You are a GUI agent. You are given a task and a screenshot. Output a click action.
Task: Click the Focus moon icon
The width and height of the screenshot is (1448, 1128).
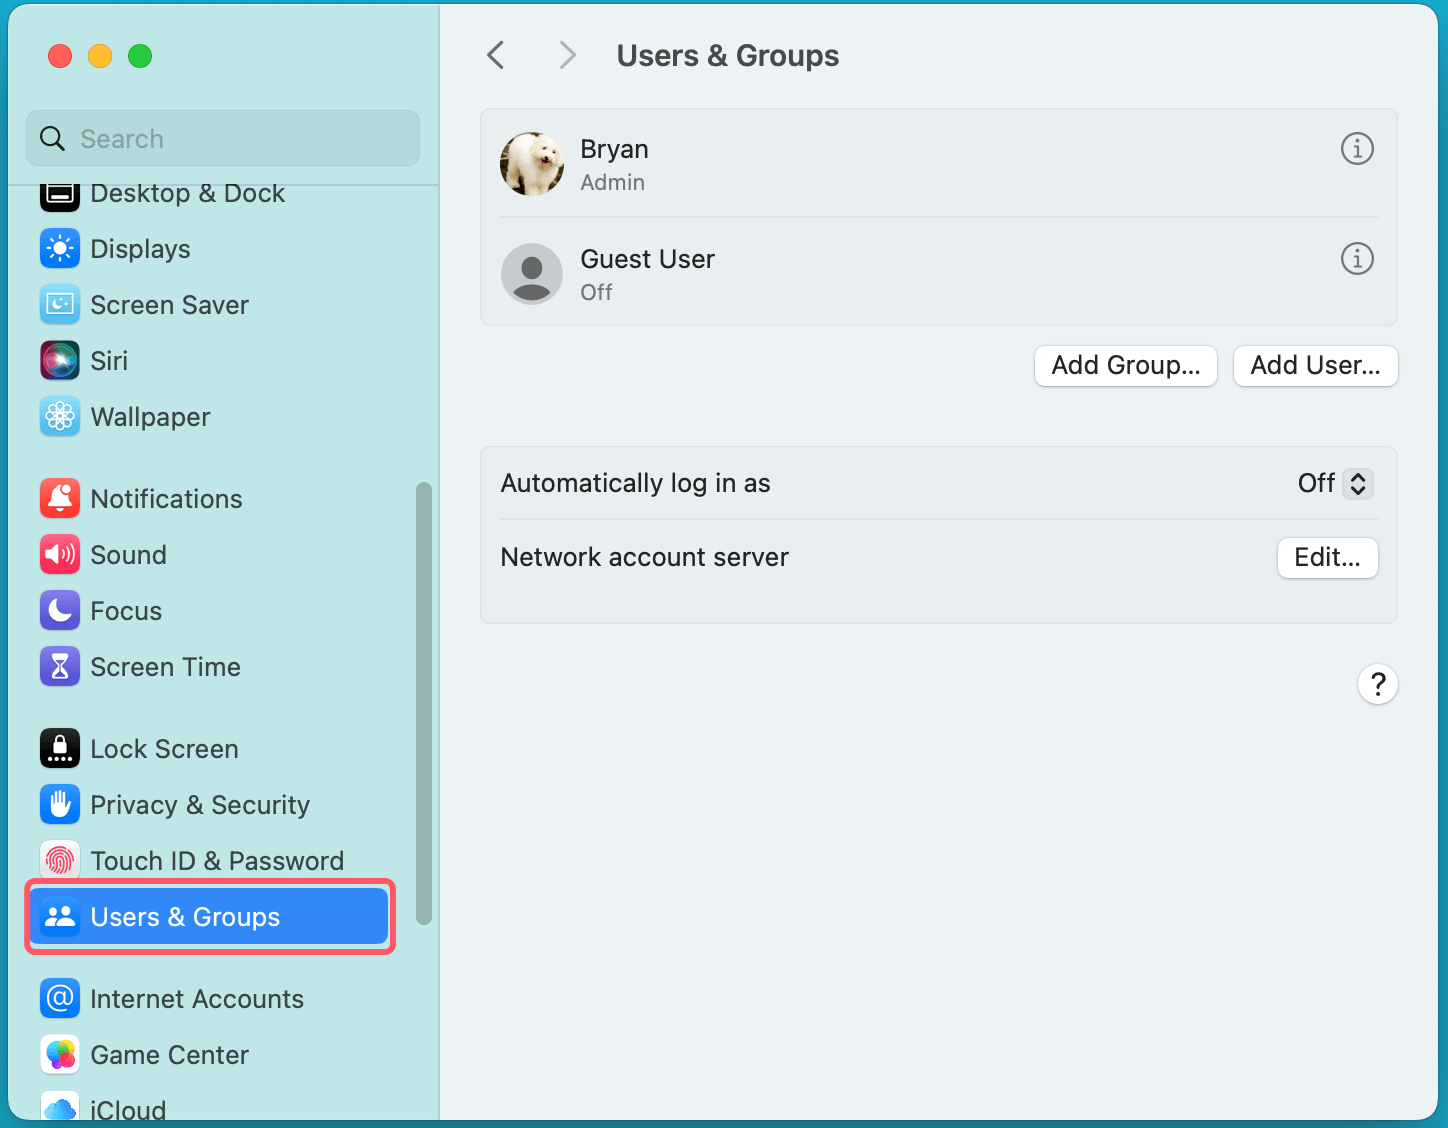coord(60,611)
